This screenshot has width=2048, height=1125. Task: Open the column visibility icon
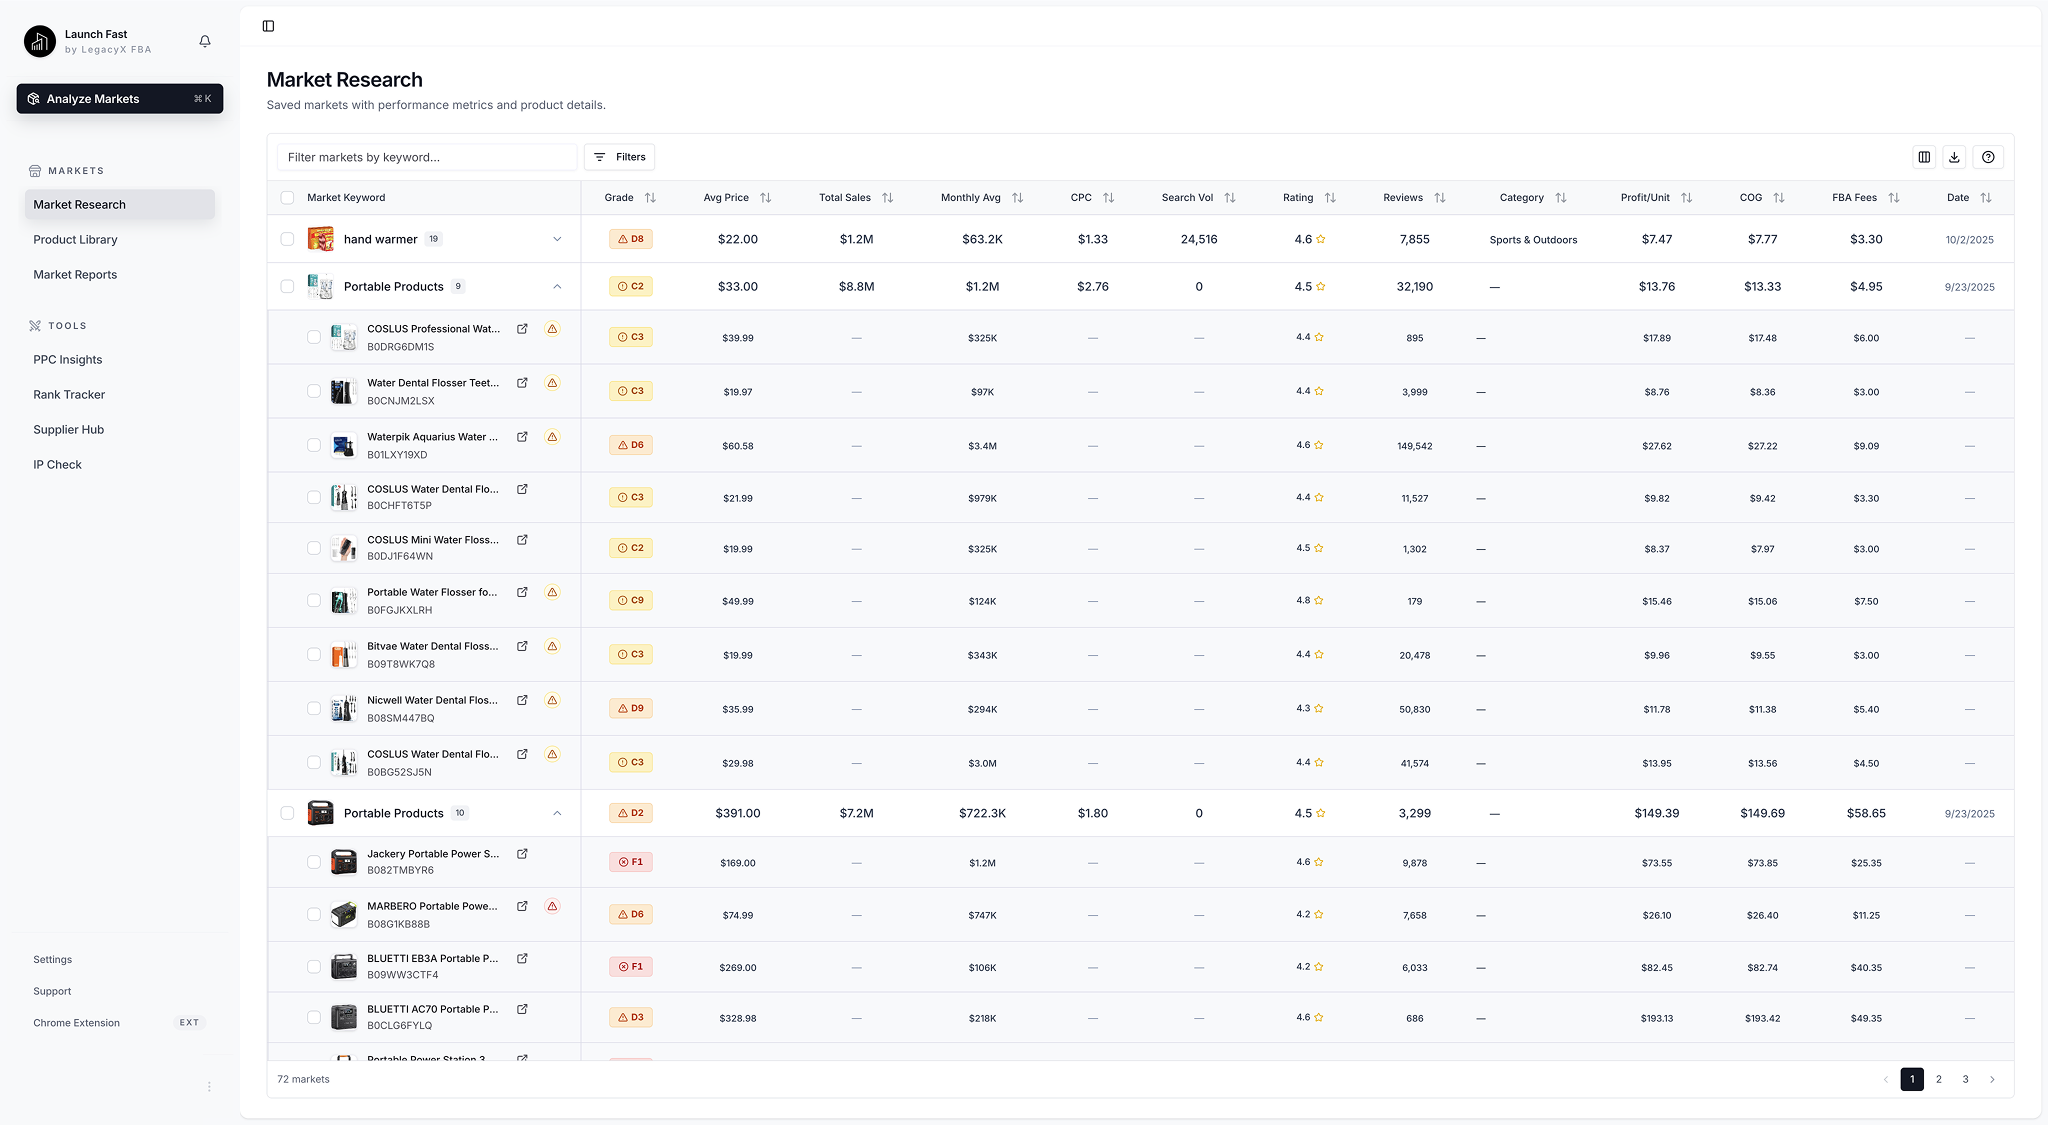pyautogui.click(x=1924, y=157)
